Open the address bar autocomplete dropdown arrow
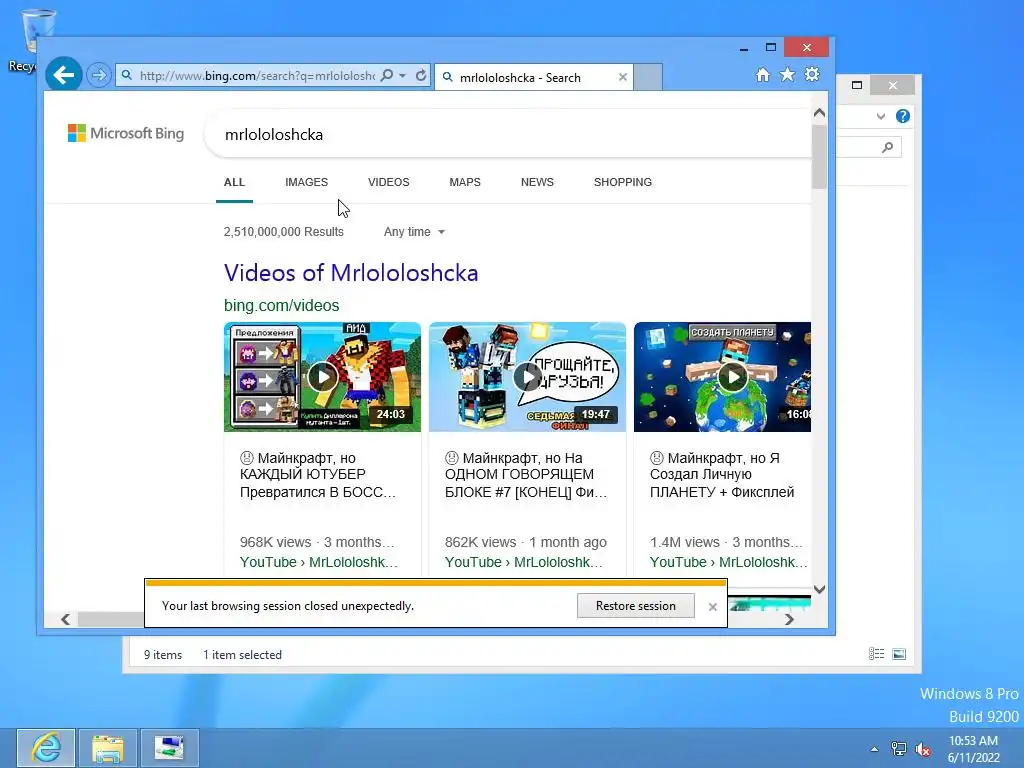 click(403, 76)
